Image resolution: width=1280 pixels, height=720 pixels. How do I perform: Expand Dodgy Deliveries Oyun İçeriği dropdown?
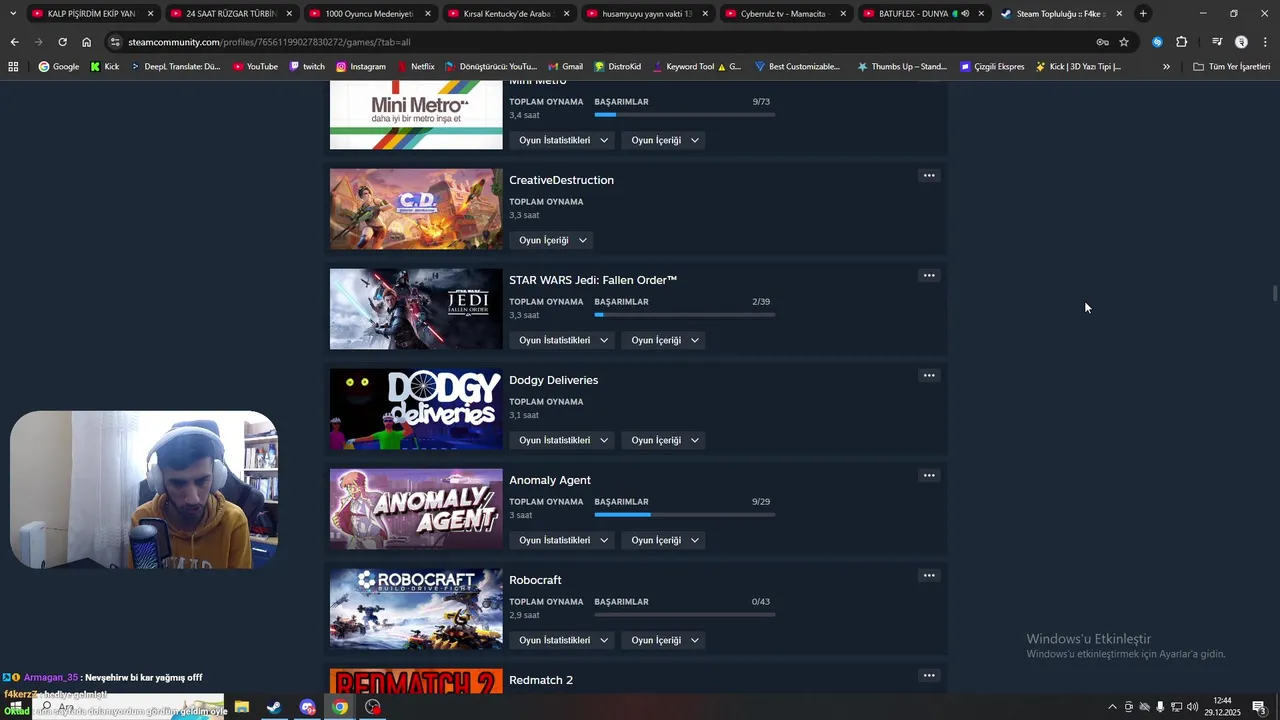click(665, 440)
